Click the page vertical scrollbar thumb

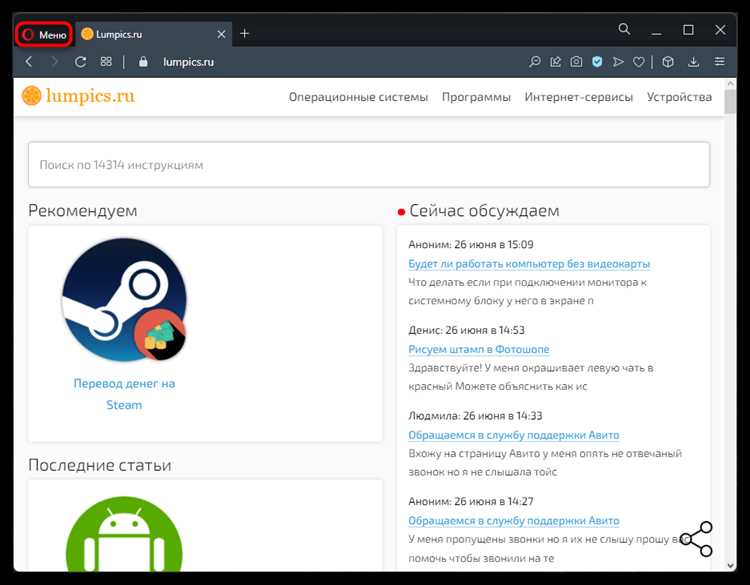pos(730,101)
